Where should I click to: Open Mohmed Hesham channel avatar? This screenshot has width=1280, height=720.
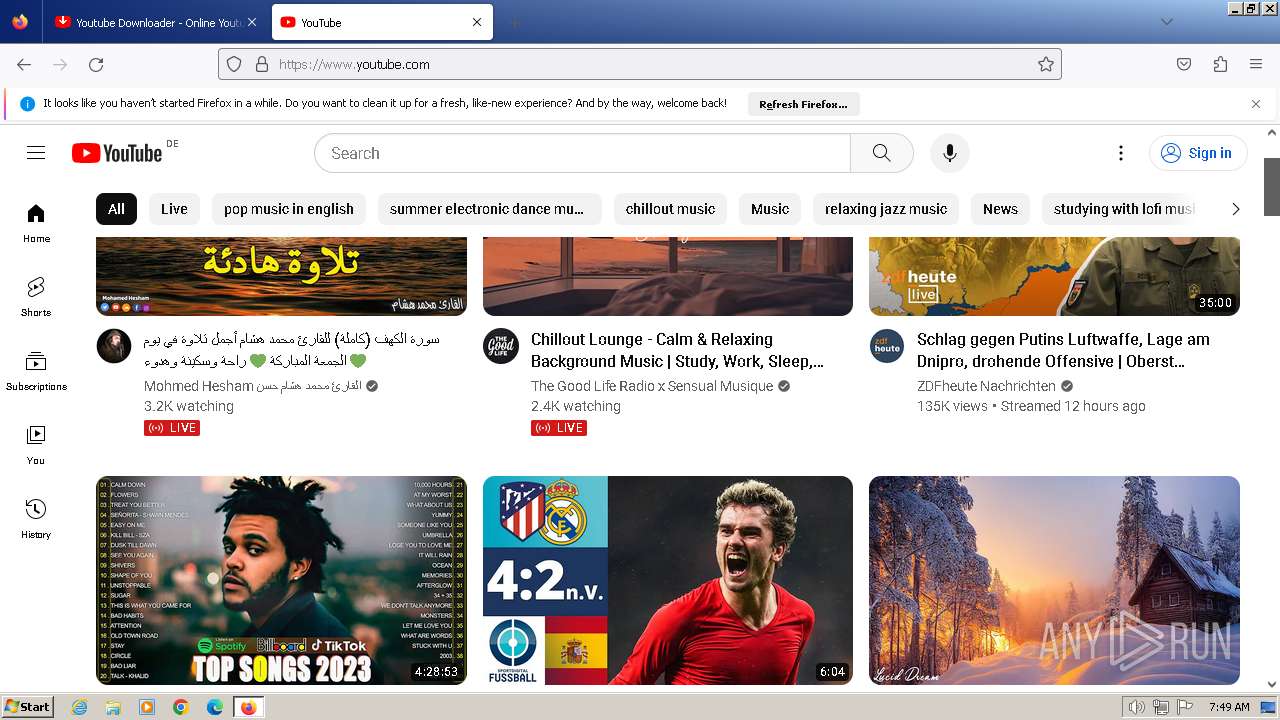(114, 346)
